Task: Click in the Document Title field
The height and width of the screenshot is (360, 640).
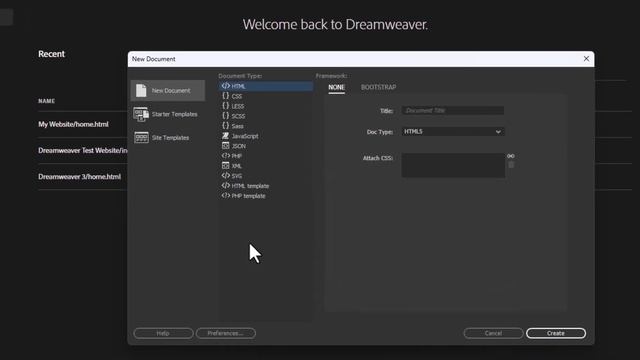Action: (453, 110)
